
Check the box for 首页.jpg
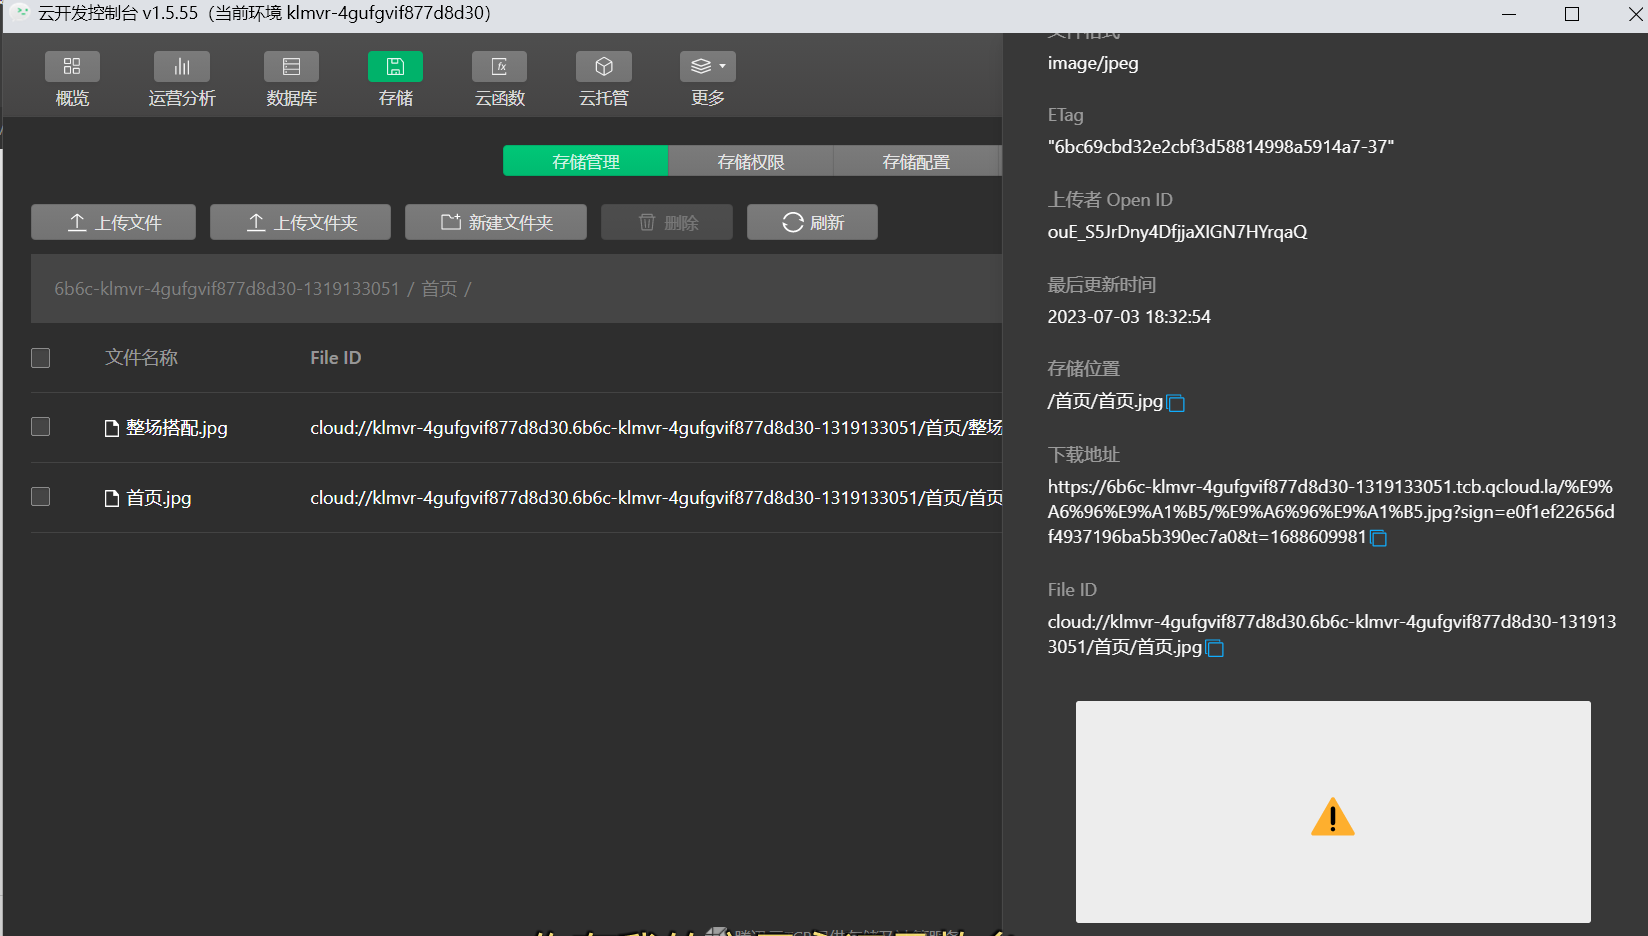click(x=40, y=497)
